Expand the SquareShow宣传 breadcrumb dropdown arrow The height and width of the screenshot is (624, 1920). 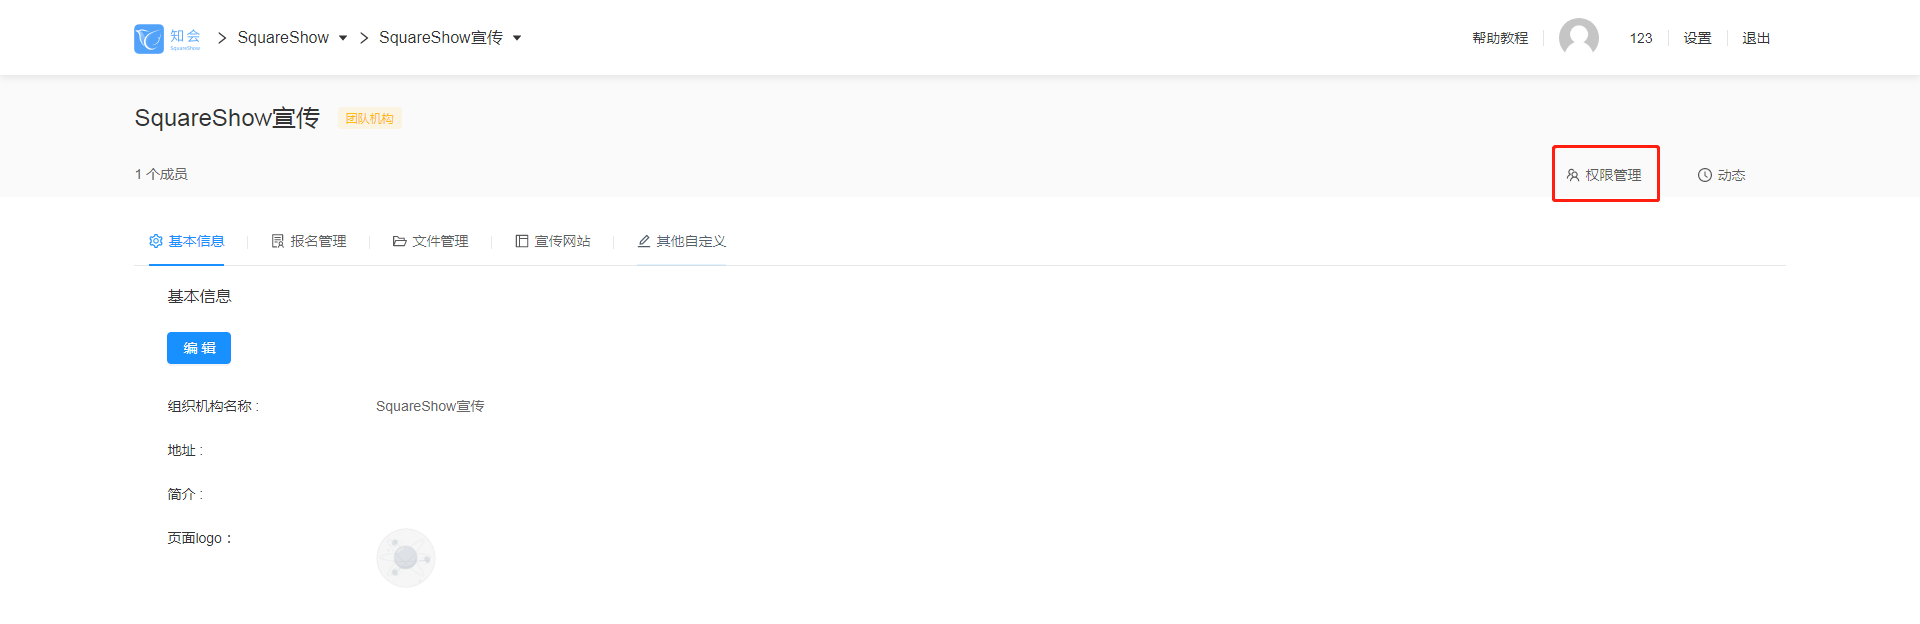click(517, 38)
